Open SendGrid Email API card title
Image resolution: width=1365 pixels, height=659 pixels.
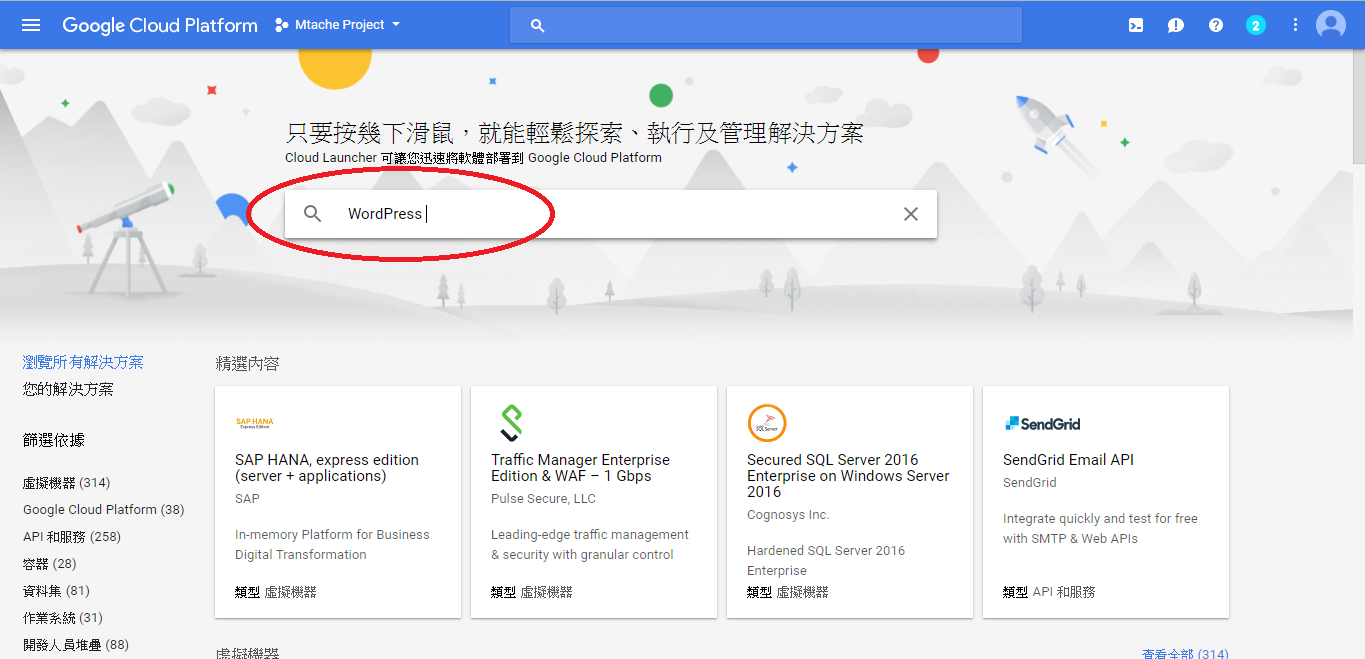pyautogui.click(x=1068, y=460)
